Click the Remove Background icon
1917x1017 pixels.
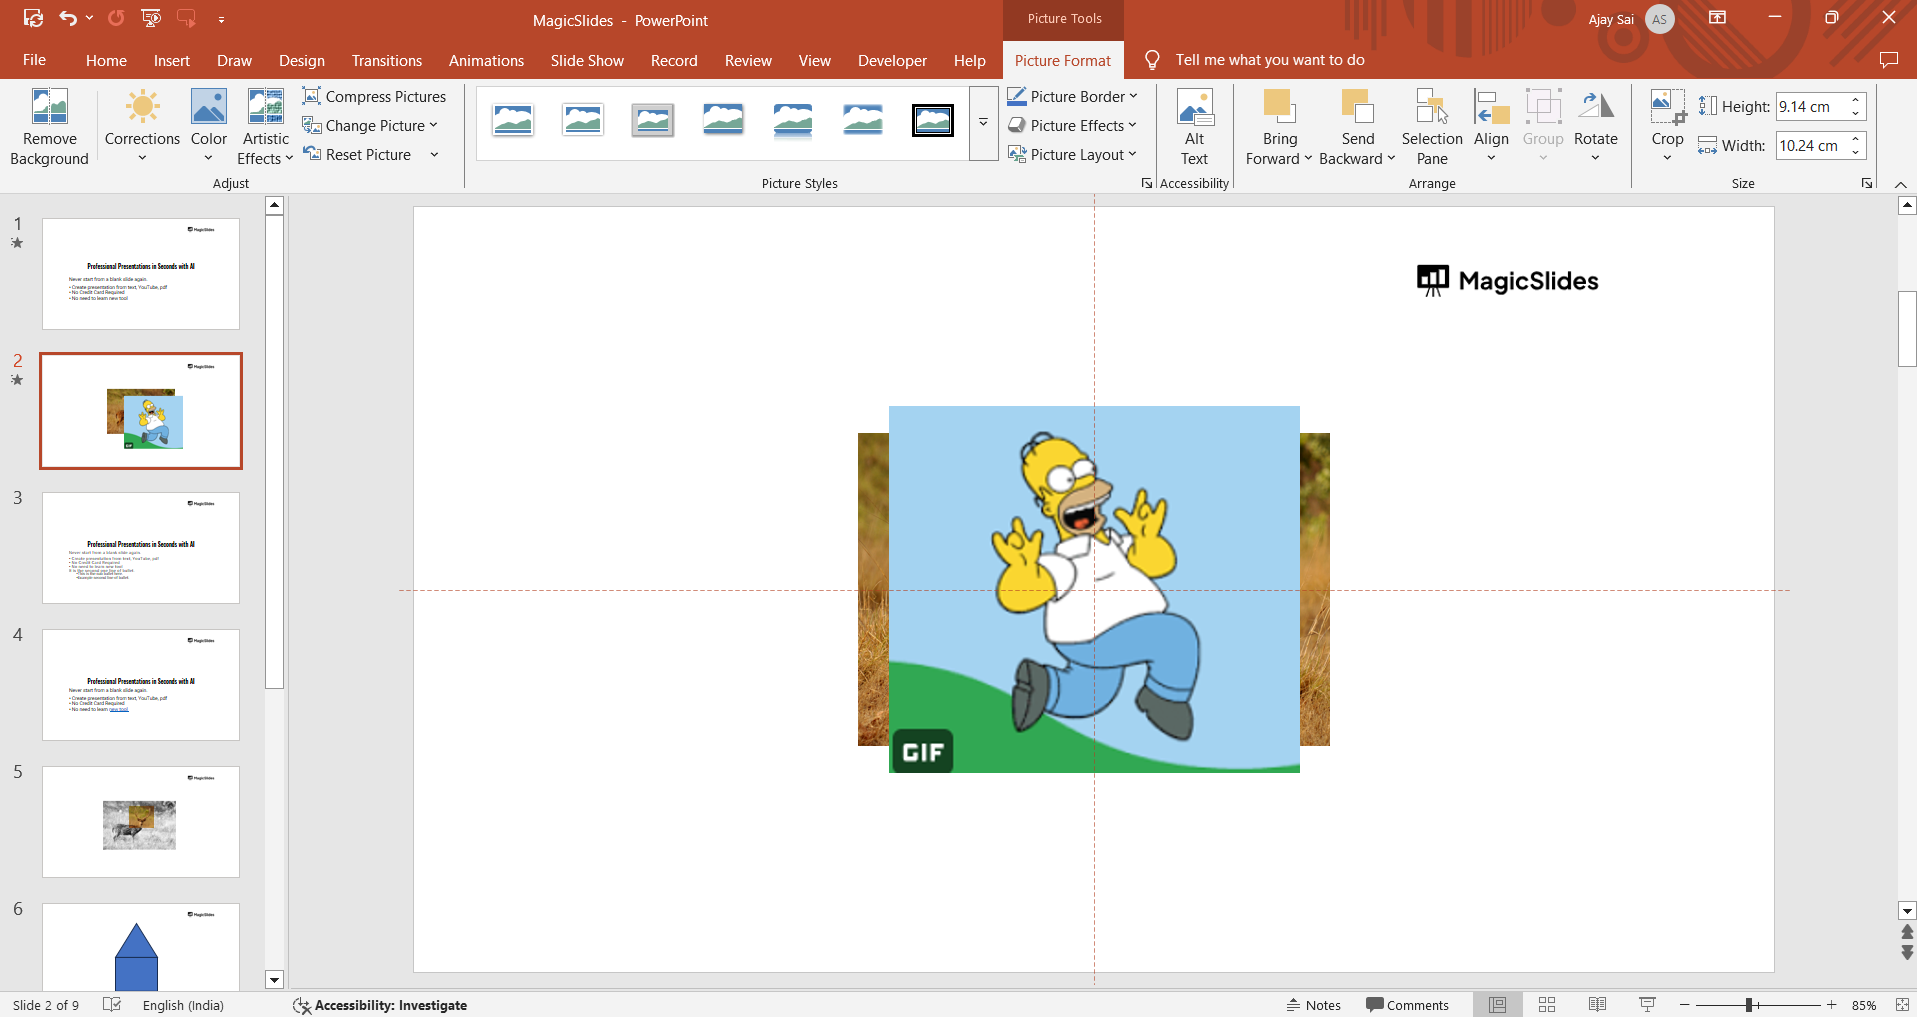(49, 107)
